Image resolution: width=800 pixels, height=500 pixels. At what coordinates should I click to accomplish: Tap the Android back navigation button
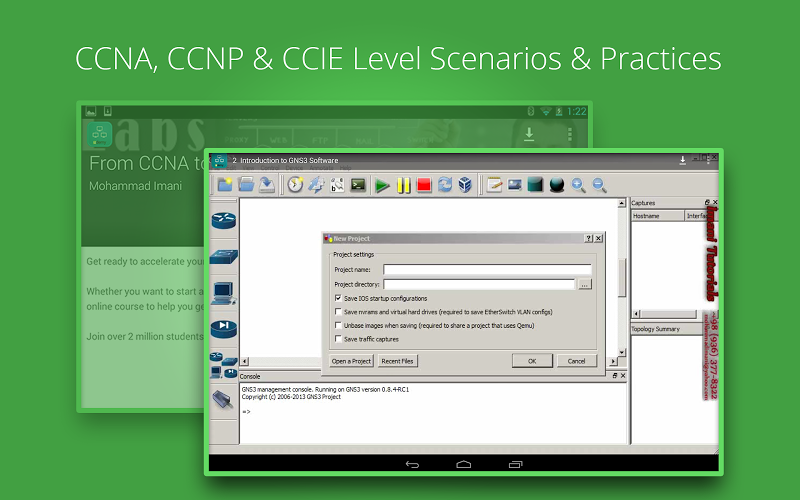point(412,464)
